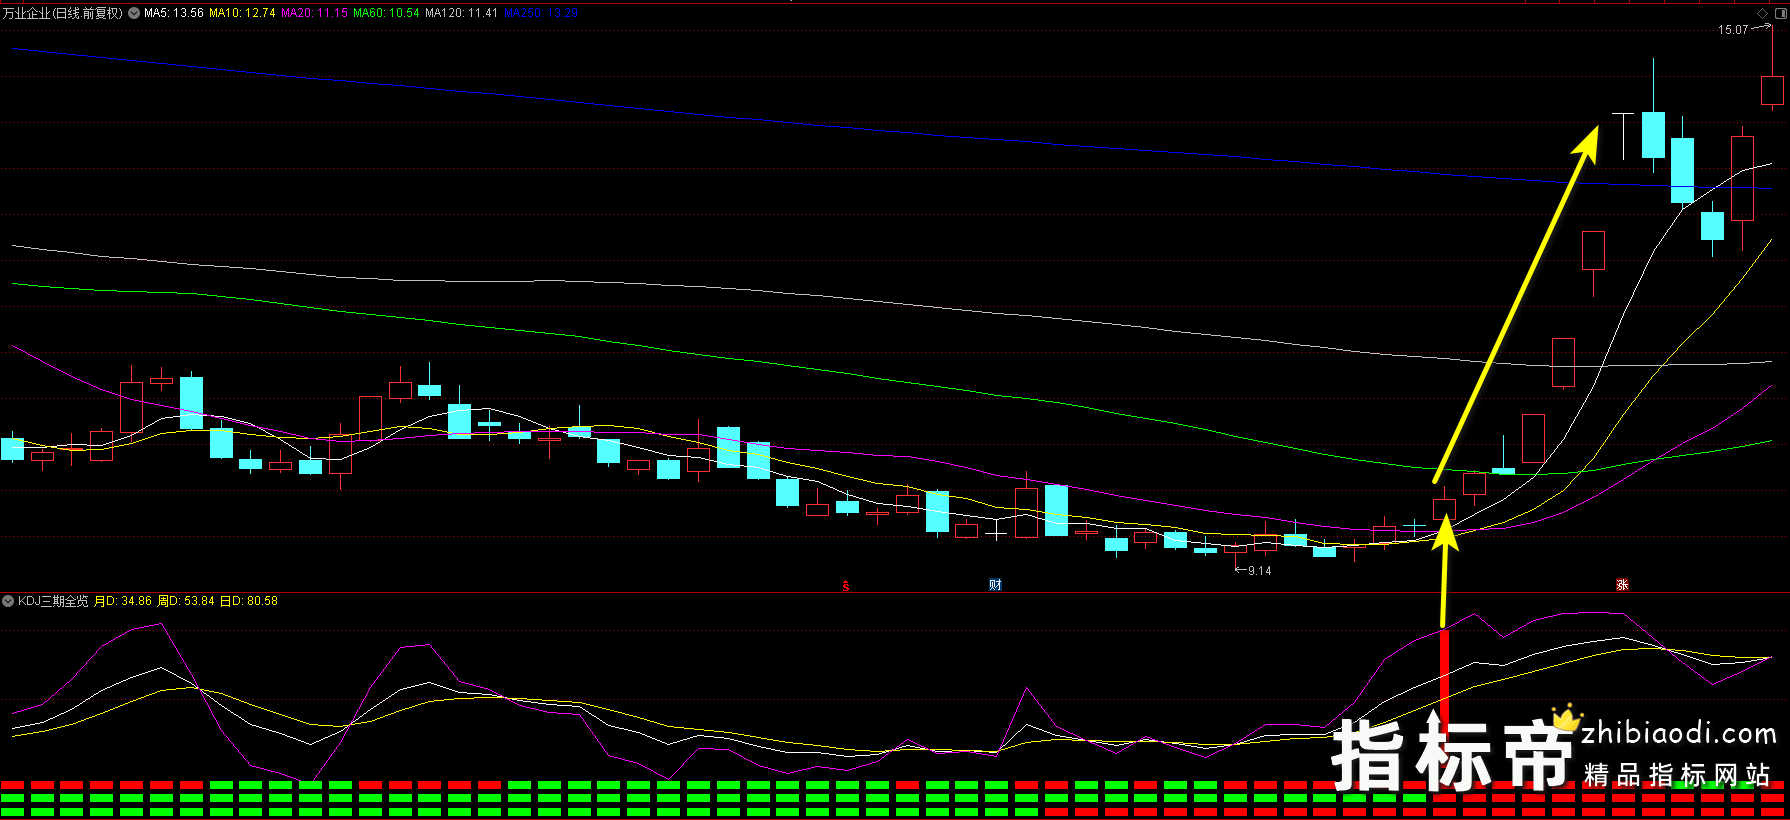Click the diamond icon in top-right corner
The height and width of the screenshot is (820, 1790).
tap(1763, 13)
